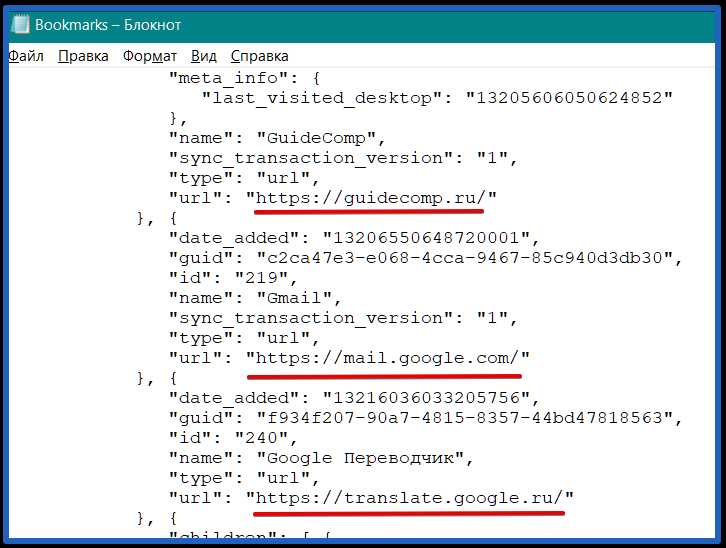Image resolution: width=726 pixels, height=548 pixels.
Task: Open the Справка menu
Action: click(260, 56)
